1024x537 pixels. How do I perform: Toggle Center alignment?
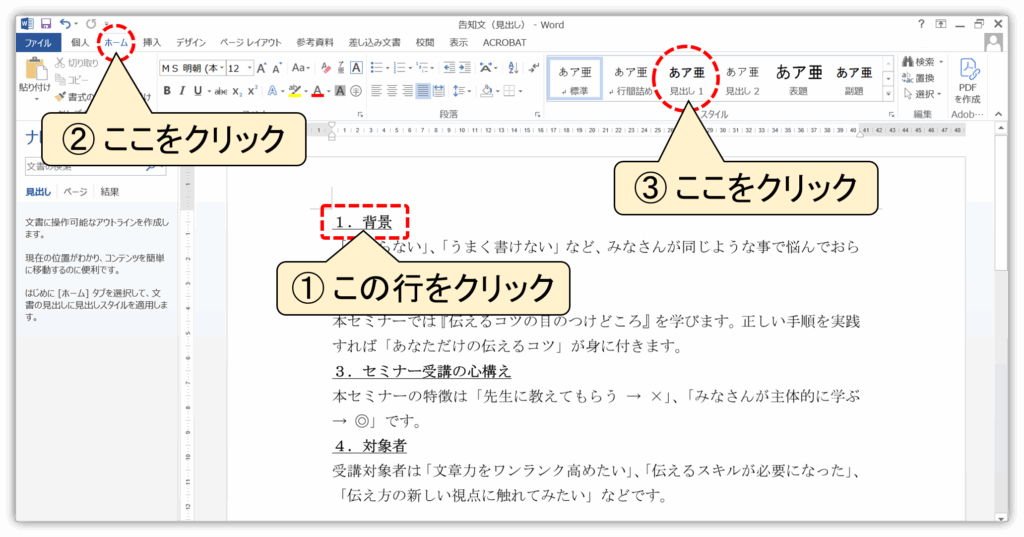(392, 91)
